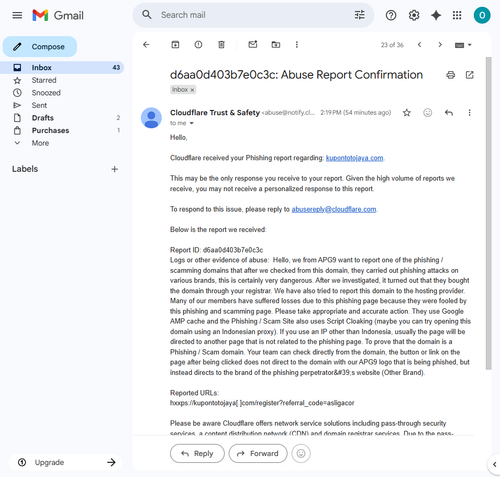Go back to inbox arrow
This screenshot has width=500, height=477.
(x=146, y=45)
